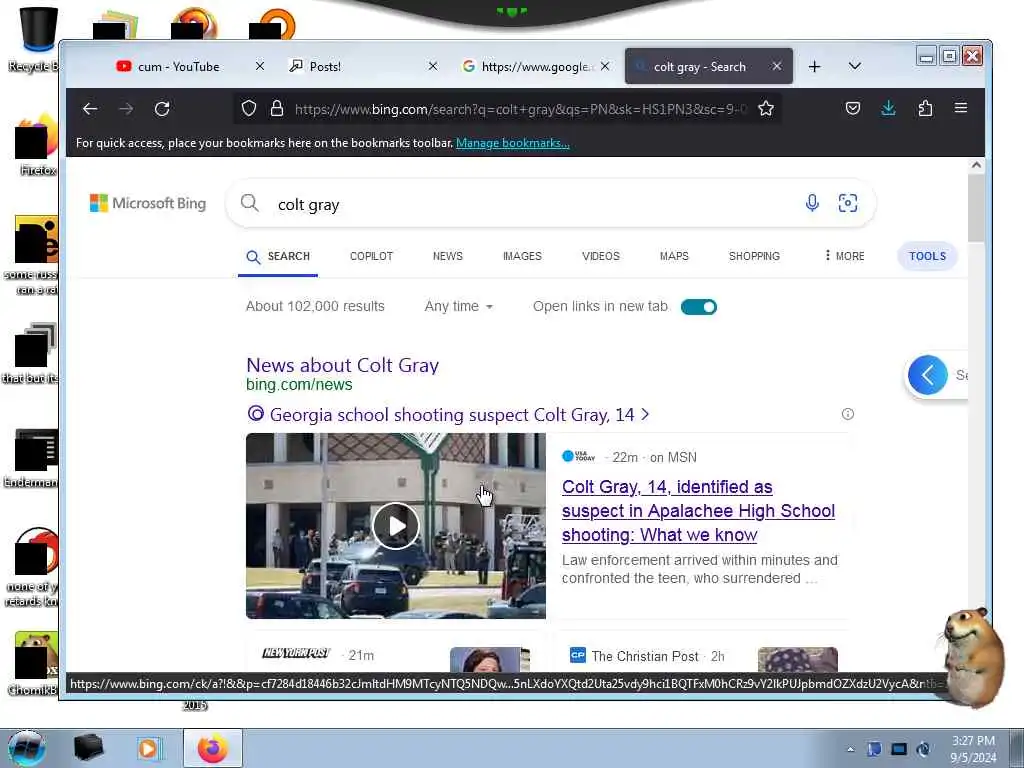The height and width of the screenshot is (768, 1024).
Task: Toggle 'Open links in new tab' switch
Action: 699,307
